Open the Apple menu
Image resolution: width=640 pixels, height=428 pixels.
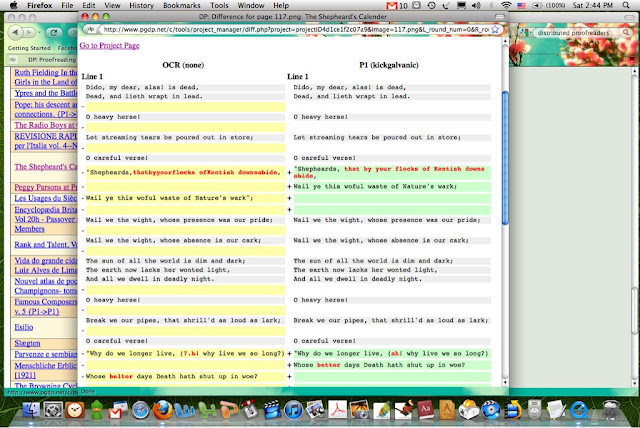13,5
